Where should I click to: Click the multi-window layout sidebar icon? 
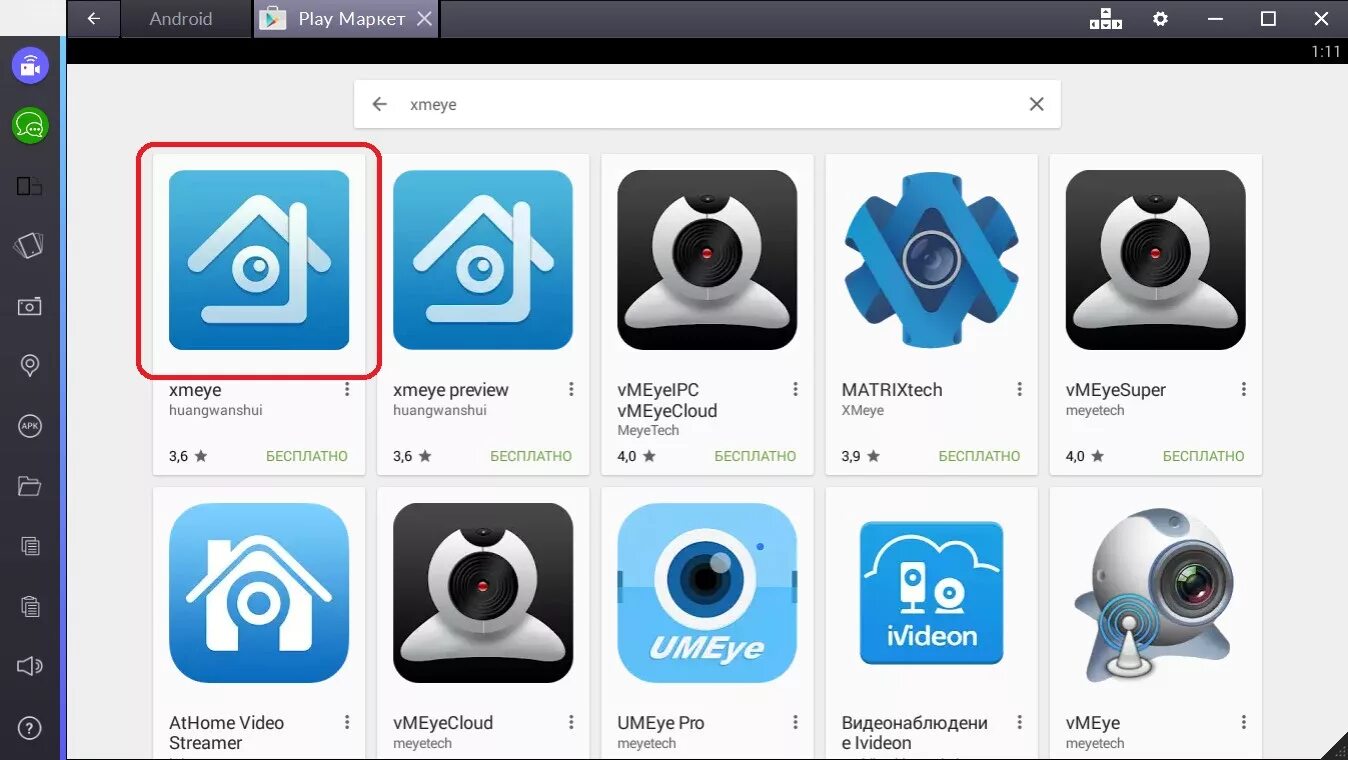tap(30, 186)
